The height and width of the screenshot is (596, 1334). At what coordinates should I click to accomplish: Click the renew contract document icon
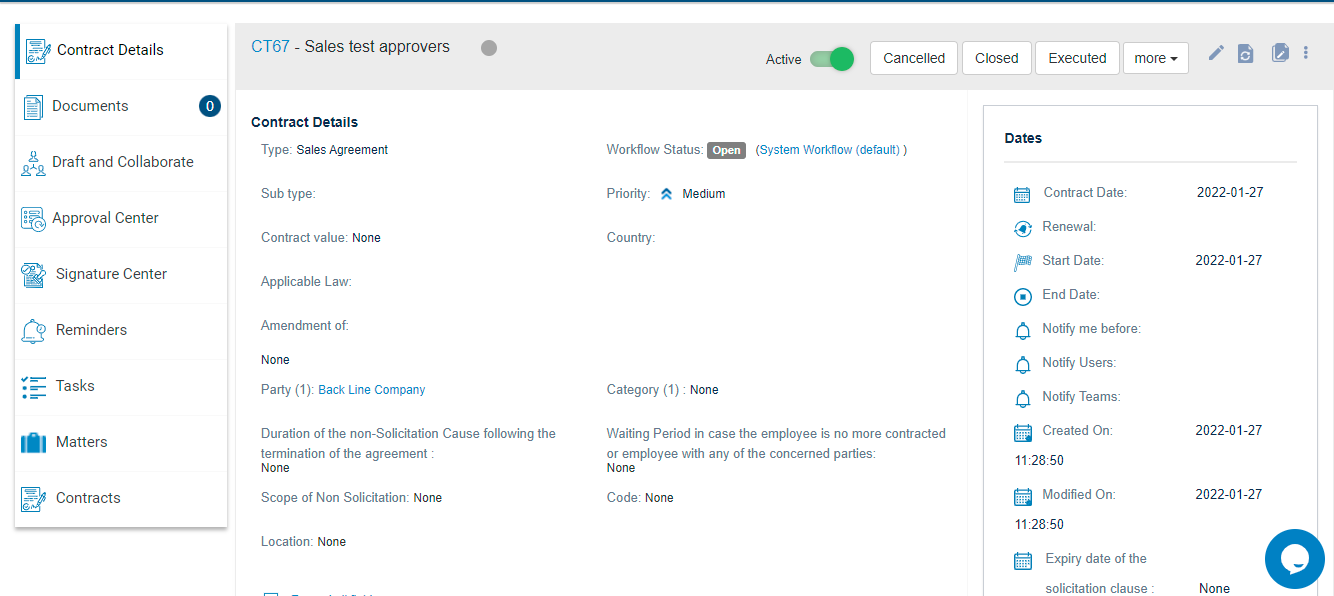1245,54
